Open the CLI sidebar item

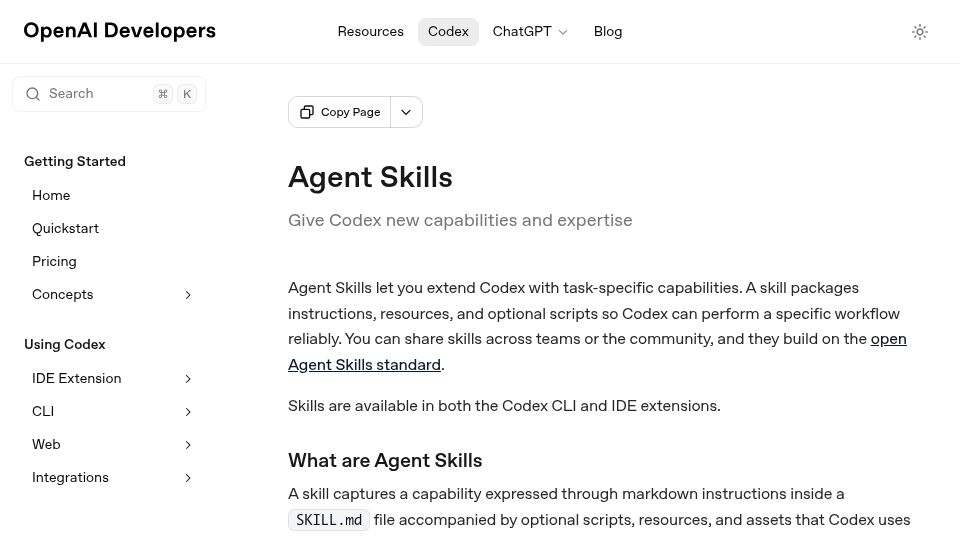(43, 411)
